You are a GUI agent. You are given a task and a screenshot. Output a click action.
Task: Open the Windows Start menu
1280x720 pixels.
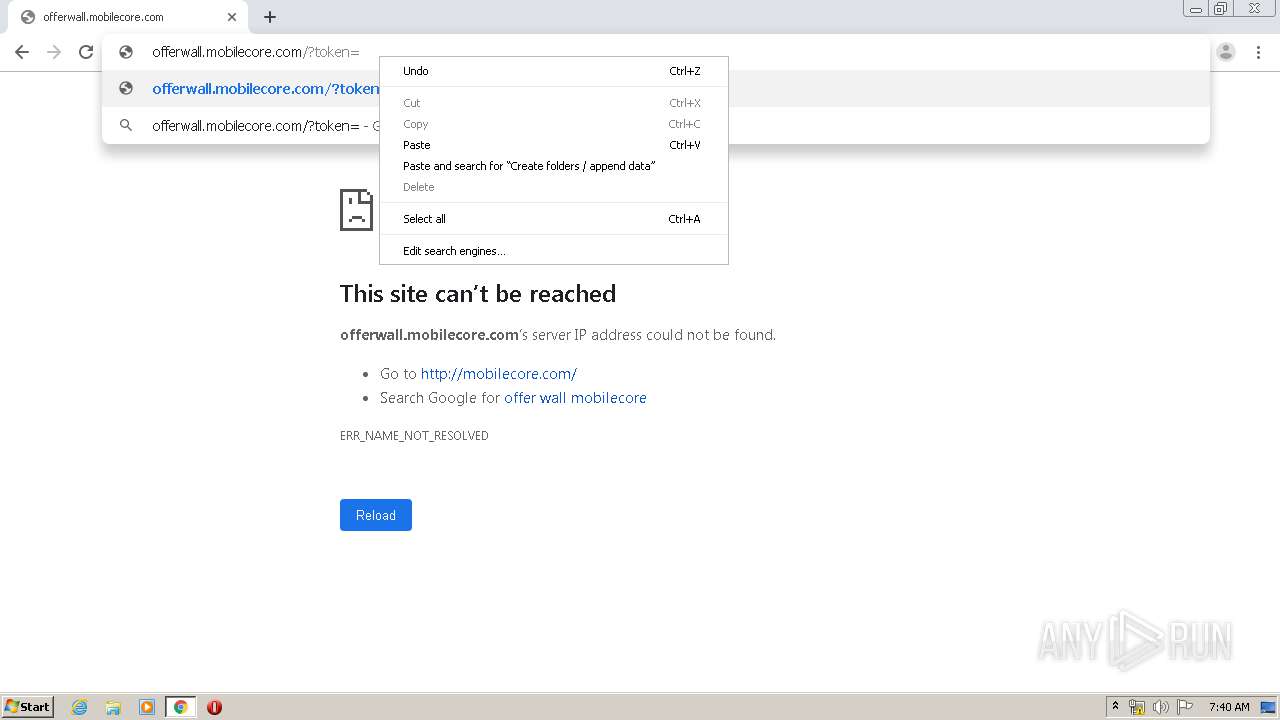(x=28, y=707)
